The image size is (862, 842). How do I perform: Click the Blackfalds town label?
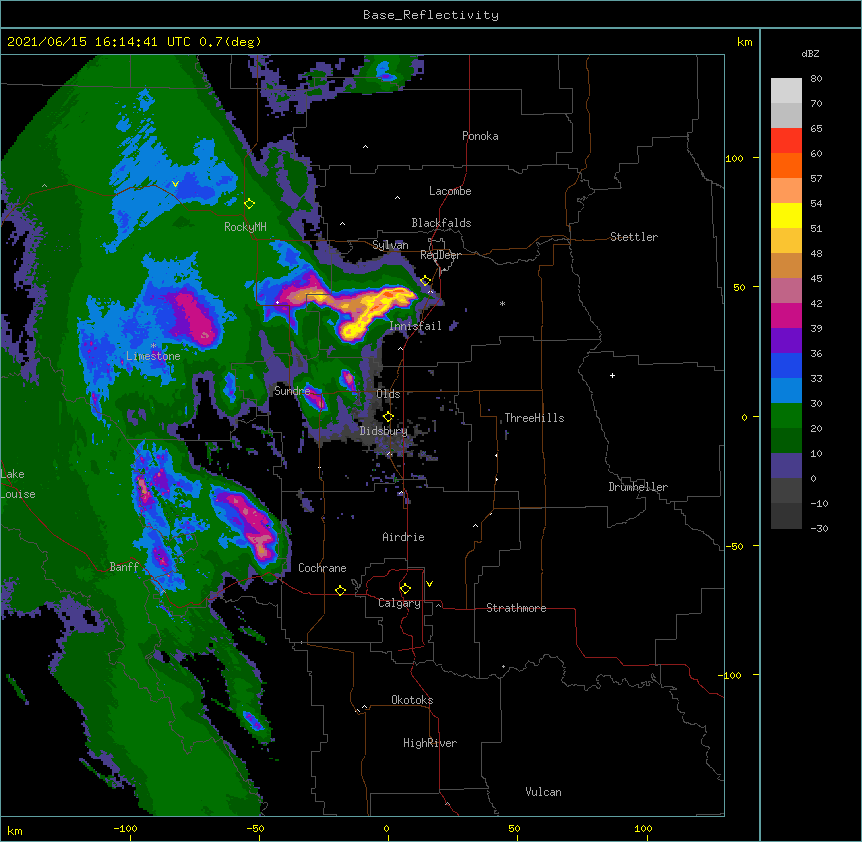point(441,223)
